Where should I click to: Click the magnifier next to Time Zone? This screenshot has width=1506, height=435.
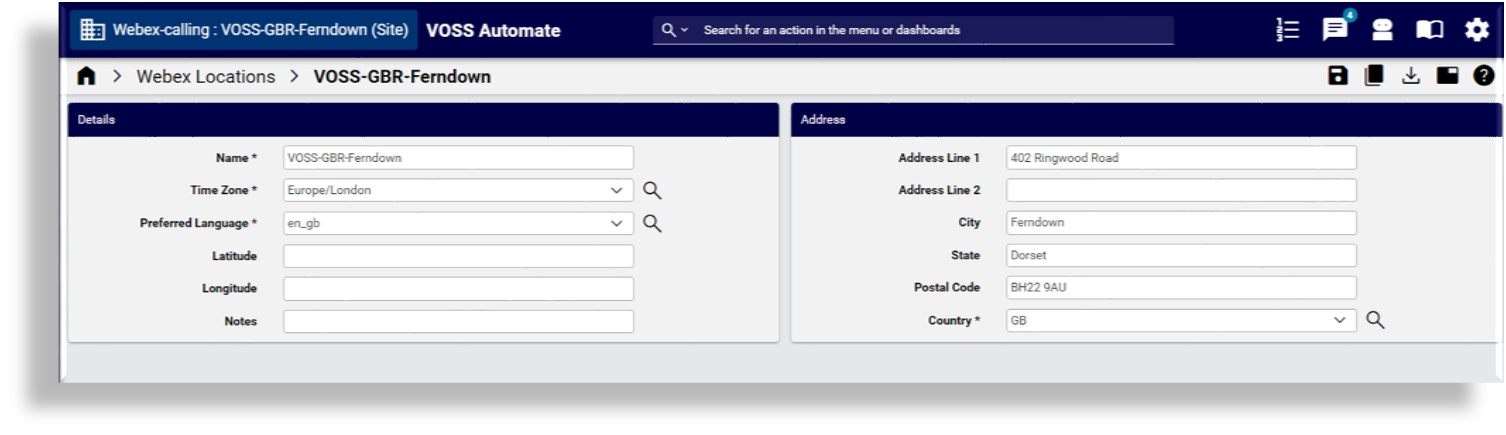[x=653, y=190]
